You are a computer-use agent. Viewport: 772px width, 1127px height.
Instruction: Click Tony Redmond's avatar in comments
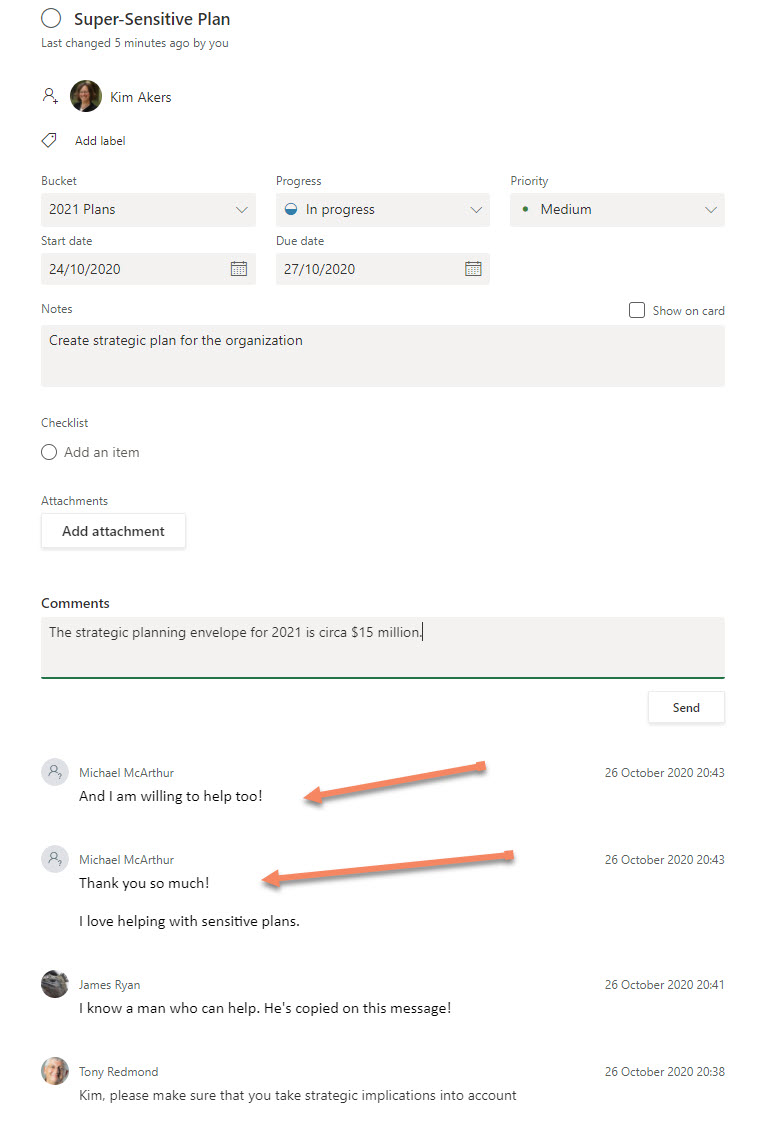click(55, 1071)
